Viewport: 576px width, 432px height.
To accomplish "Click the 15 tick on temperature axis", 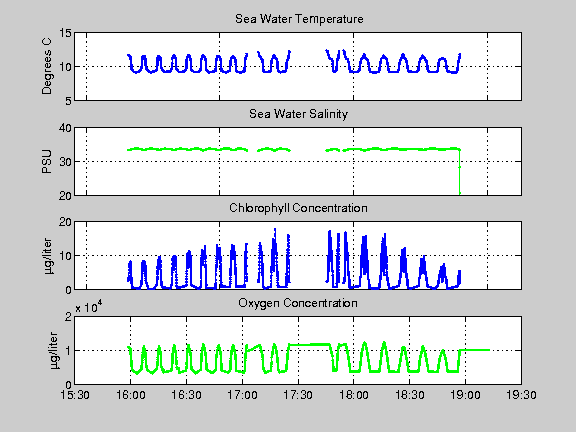I will (65, 33).
